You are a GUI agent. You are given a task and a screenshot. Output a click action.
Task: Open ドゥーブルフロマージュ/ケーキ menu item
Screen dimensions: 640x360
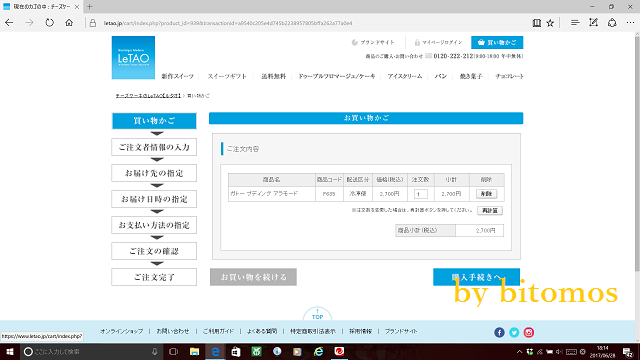pos(337,76)
